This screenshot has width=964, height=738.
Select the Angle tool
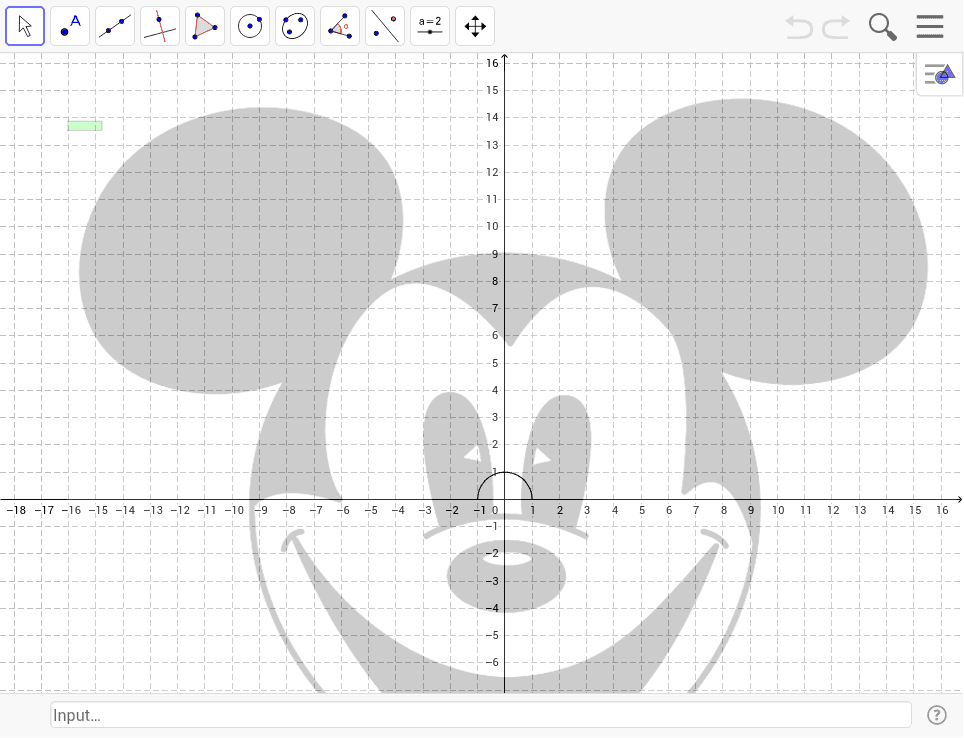click(x=340, y=26)
